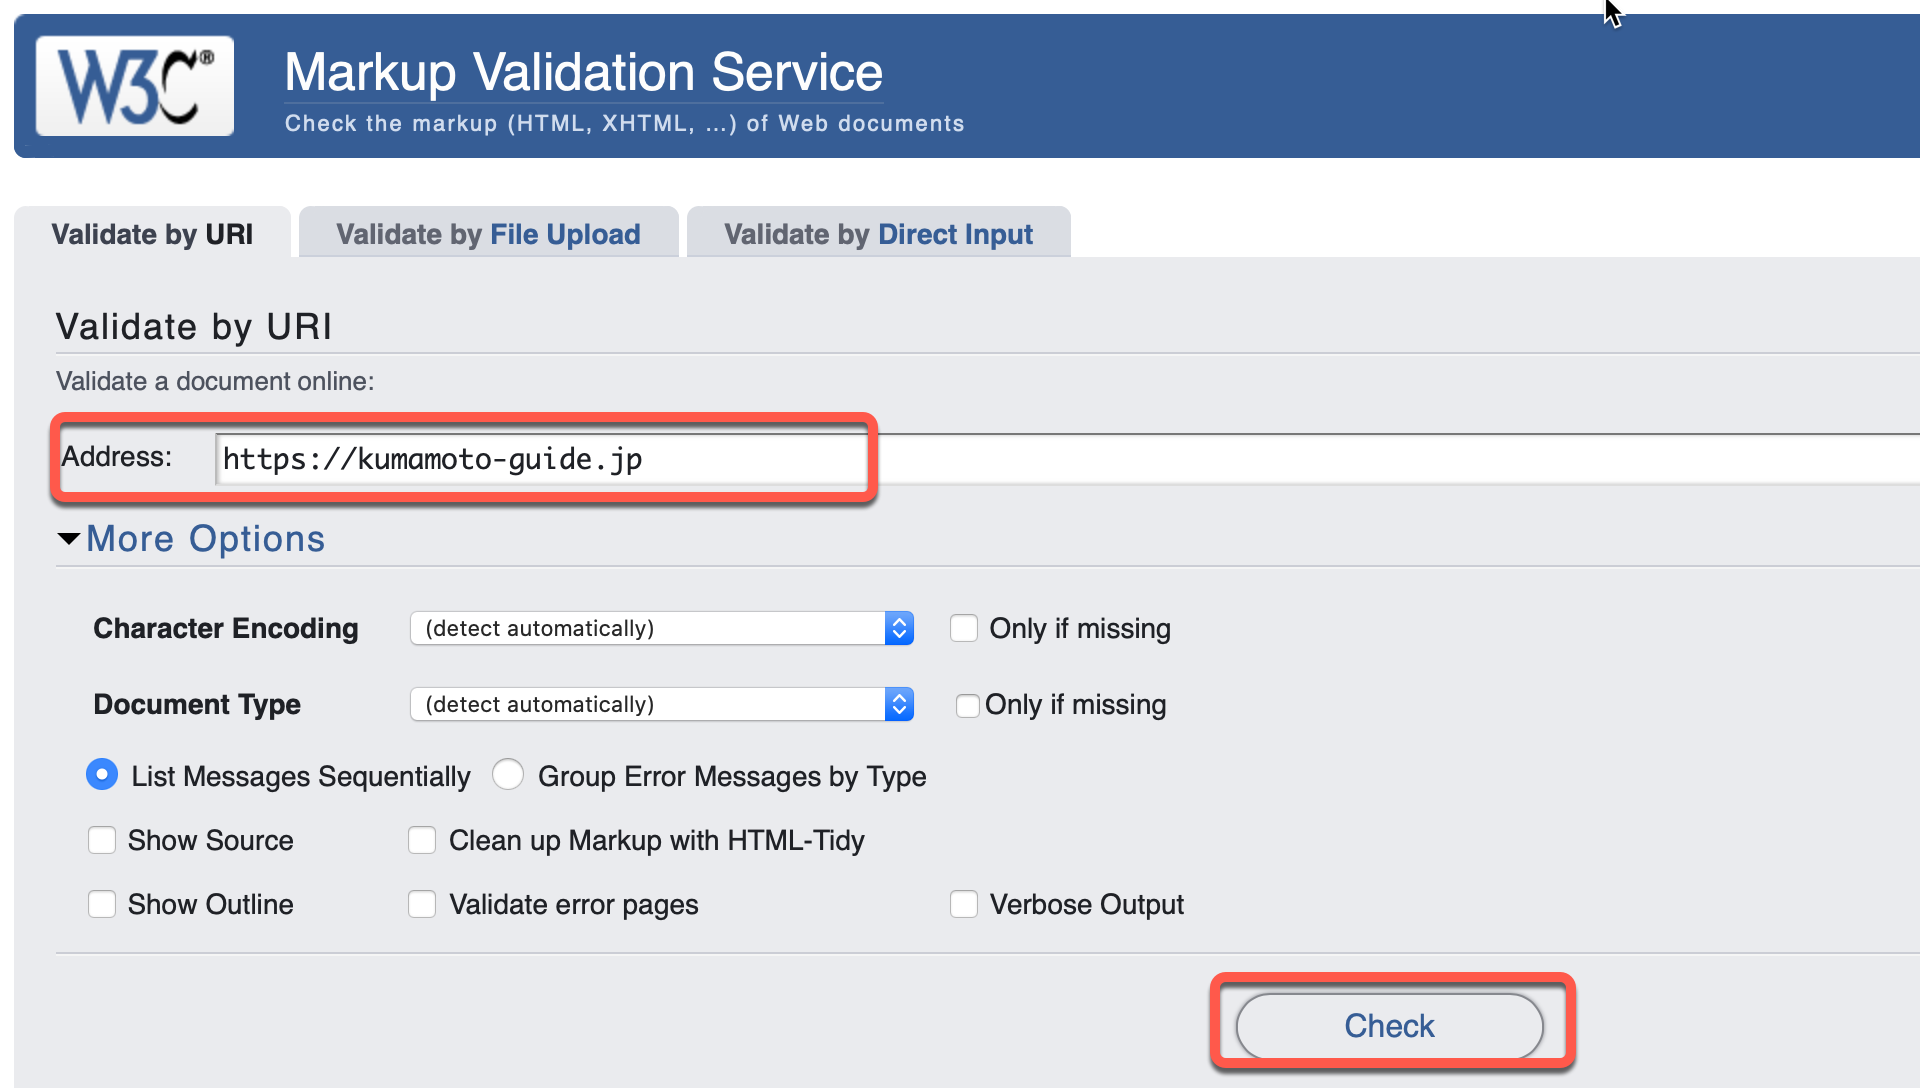
Task: Switch to the Validate by File Upload tab
Action: (488, 233)
